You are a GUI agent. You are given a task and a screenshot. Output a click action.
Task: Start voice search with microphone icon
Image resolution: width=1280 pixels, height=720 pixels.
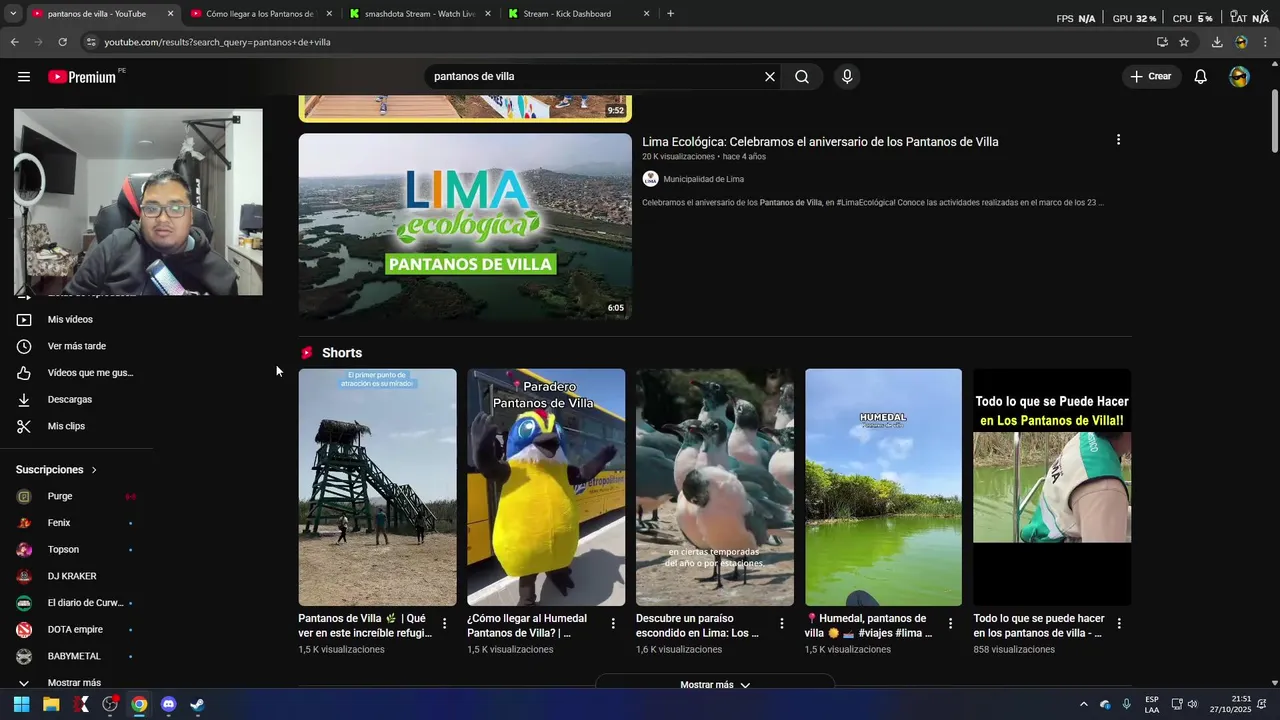pos(847,77)
